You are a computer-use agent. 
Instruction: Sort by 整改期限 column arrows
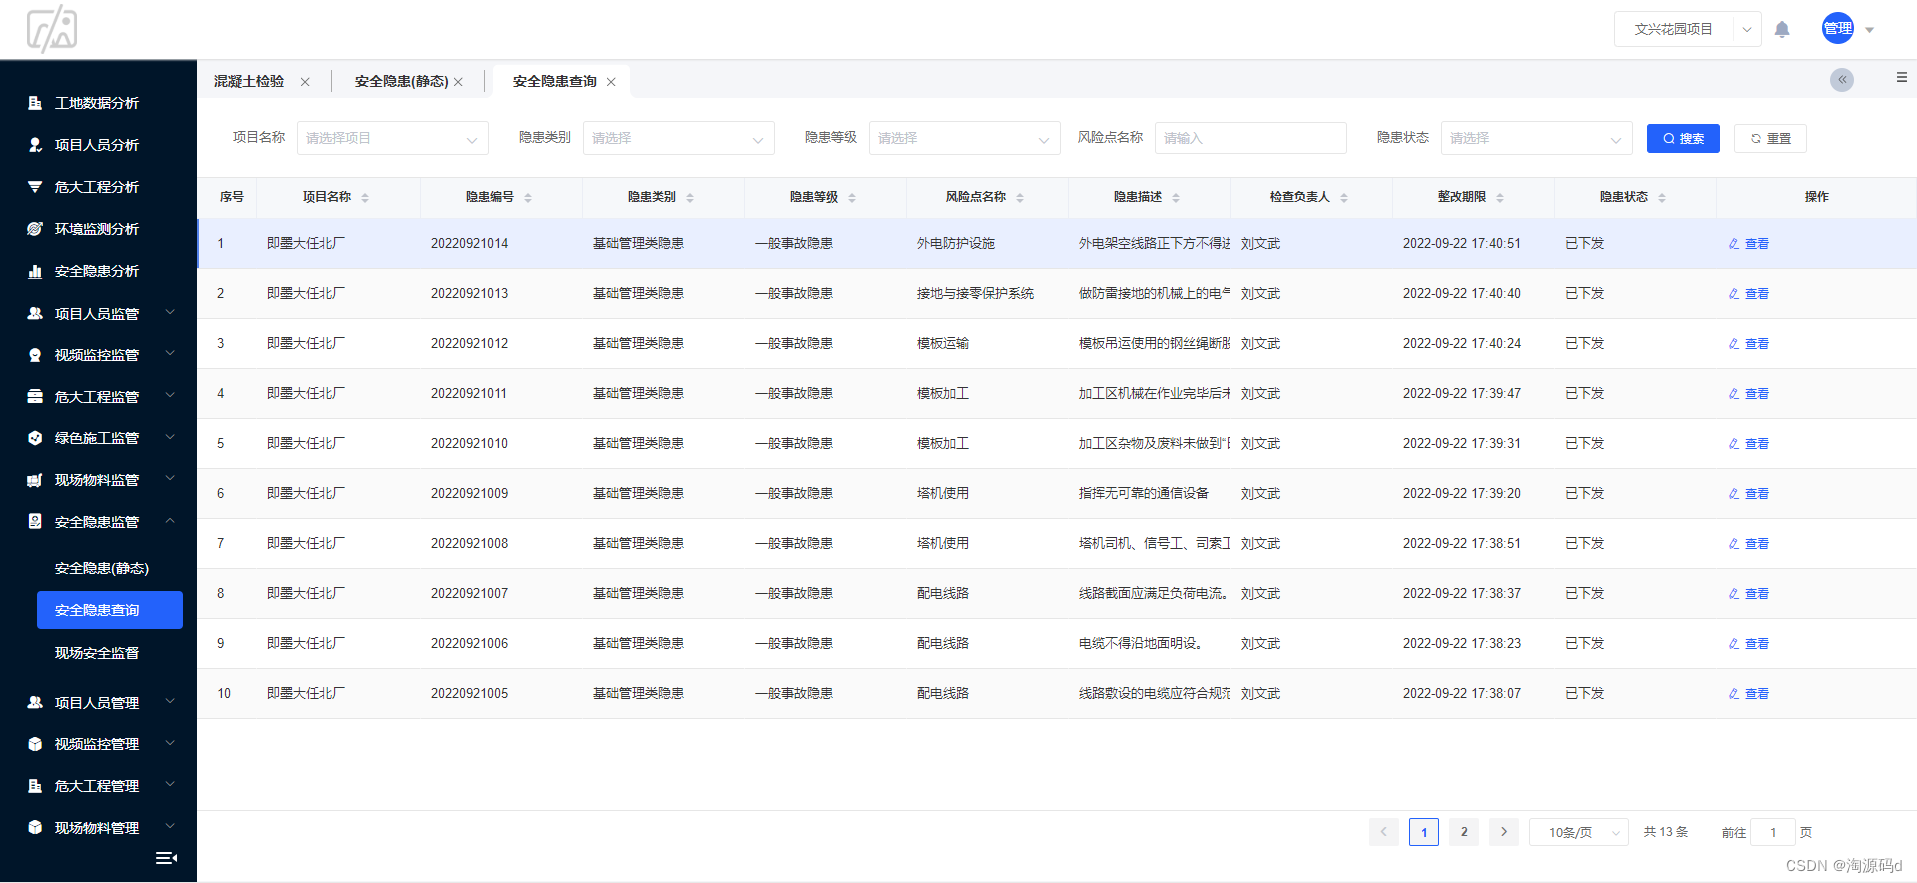click(1500, 198)
